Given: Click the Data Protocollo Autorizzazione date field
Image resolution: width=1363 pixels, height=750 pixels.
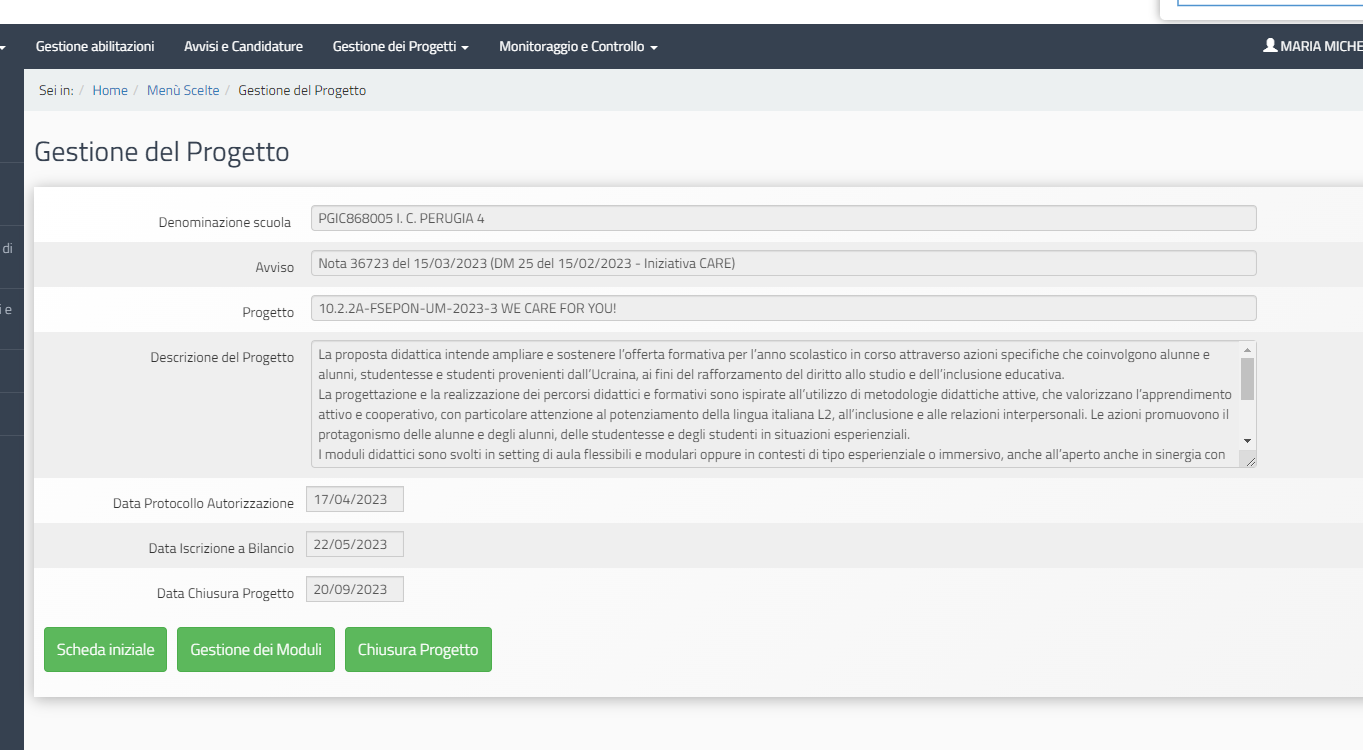Looking at the screenshot, I should [355, 499].
